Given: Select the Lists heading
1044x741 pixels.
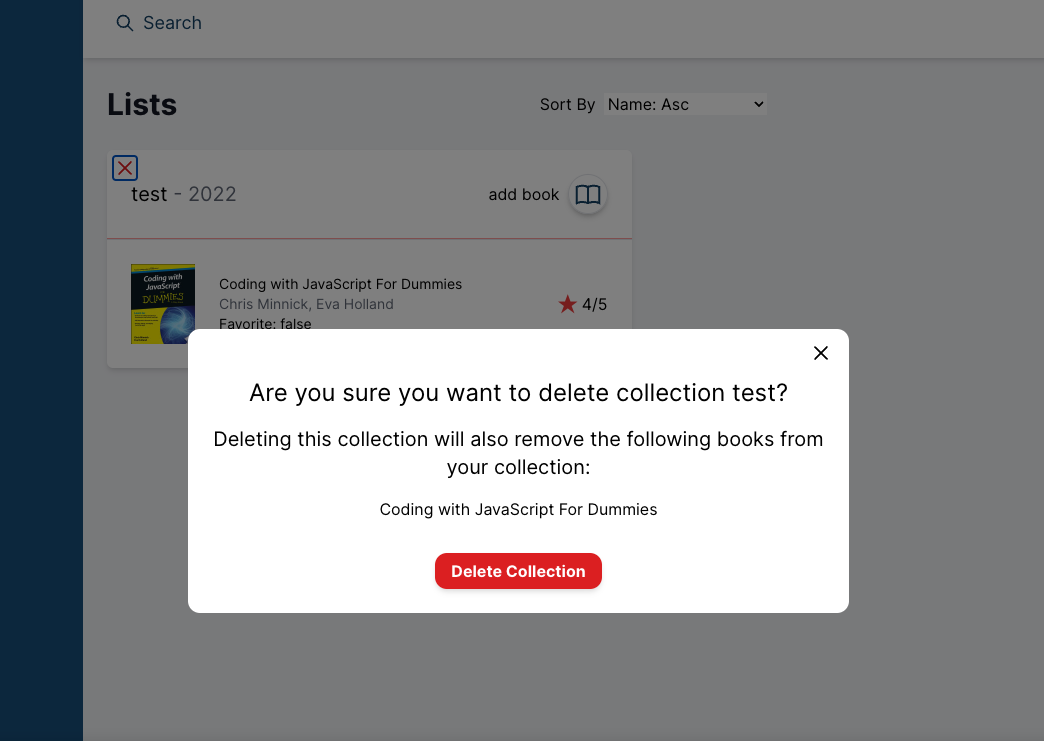Looking at the screenshot, I should [141, 104].
